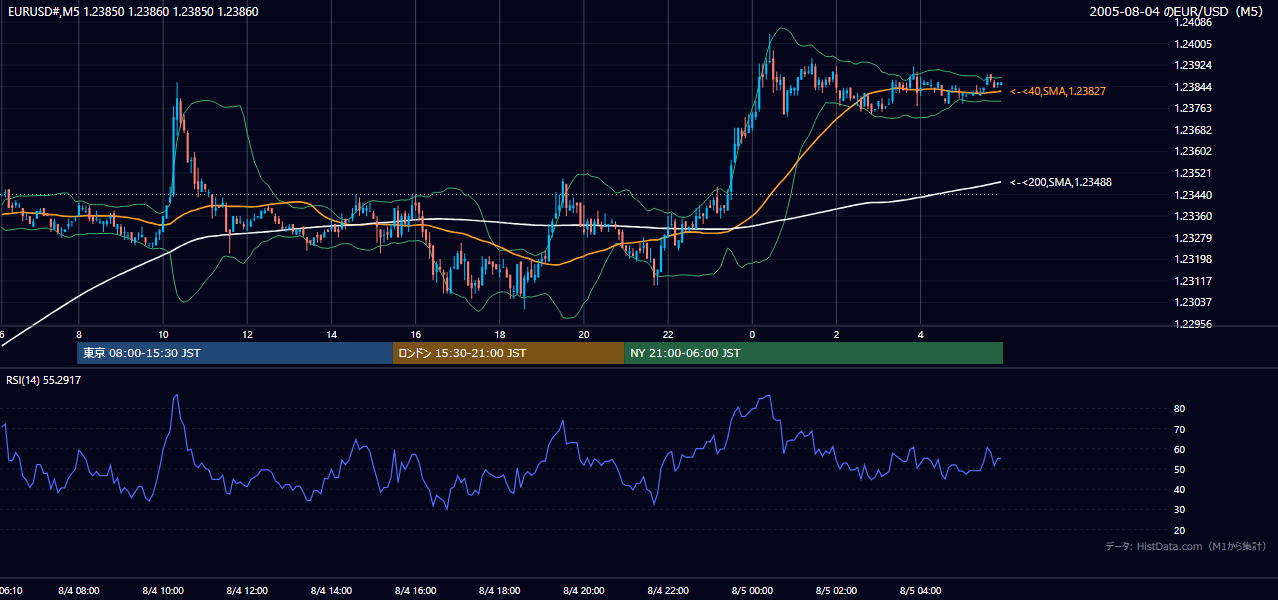Image resolution: width=1278 pixels, height=600 pixels.
Task: Select the 東京 08:00-15:30 JST session bar
Action: tap(235, 353)
